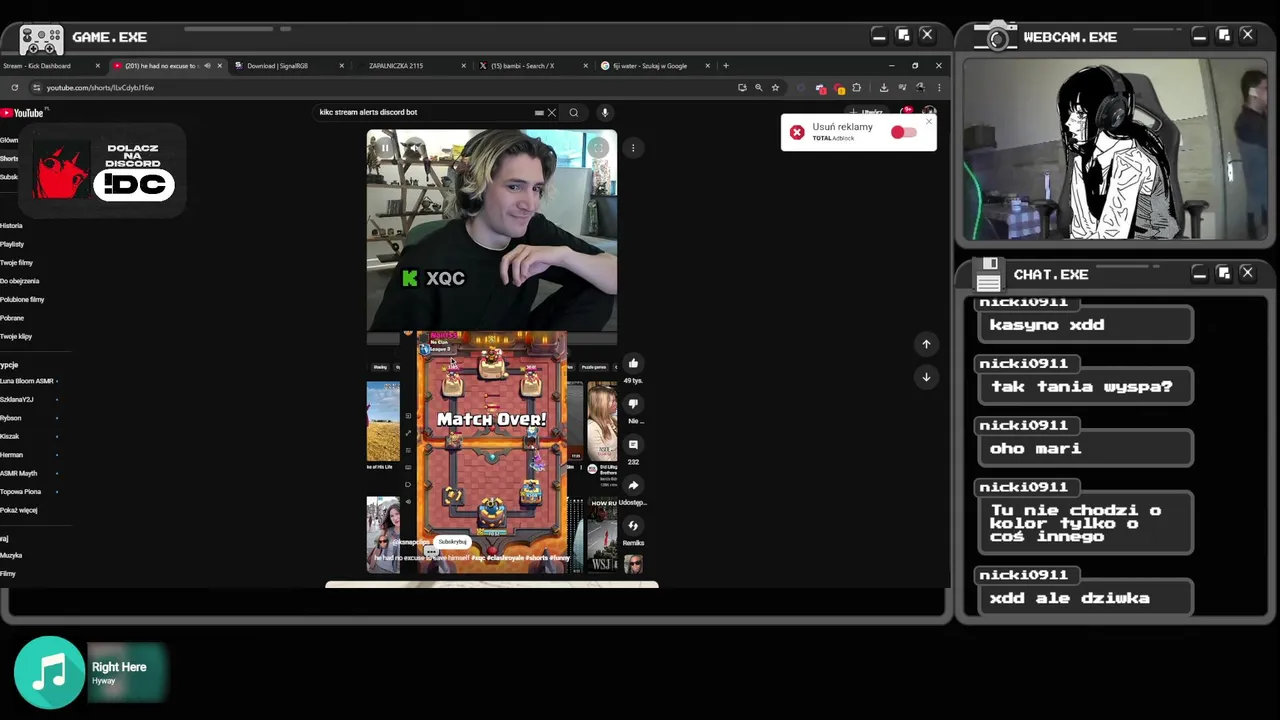Close the Usuń reklamy popup
This screenshot has width=1280, height=720.
click(929, 122)
